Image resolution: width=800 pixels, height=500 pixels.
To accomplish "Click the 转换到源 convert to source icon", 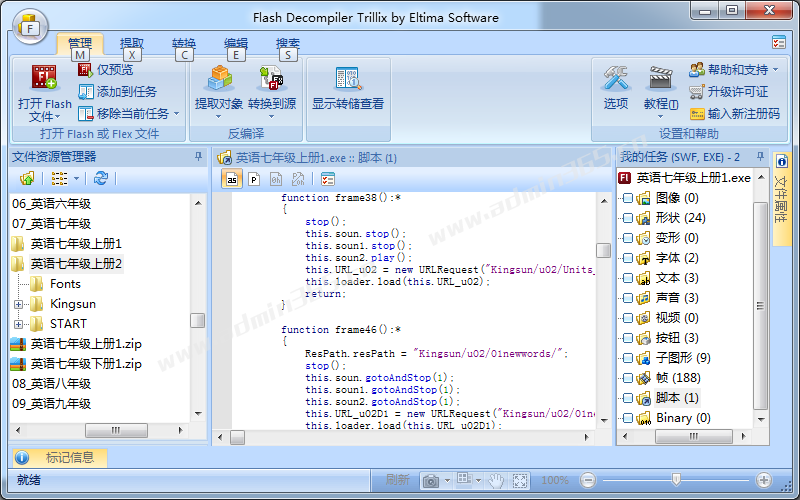I will tap(271, 78).
